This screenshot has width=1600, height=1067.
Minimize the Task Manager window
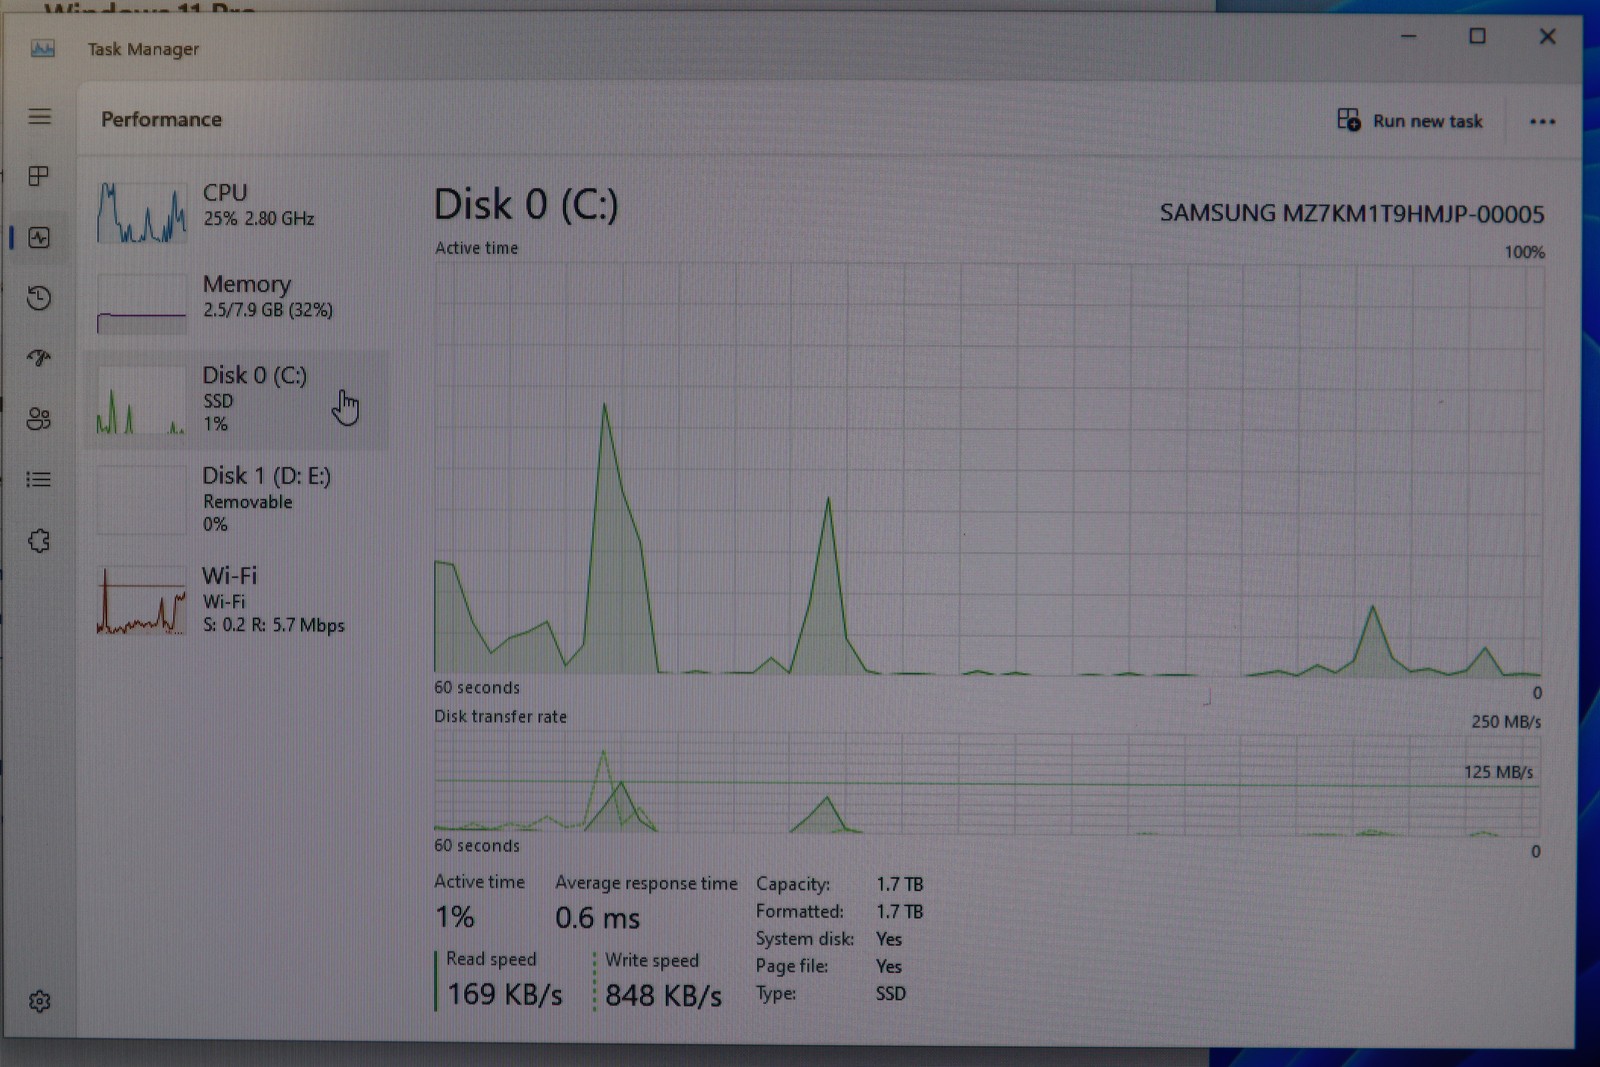[x=1409, y=36]
